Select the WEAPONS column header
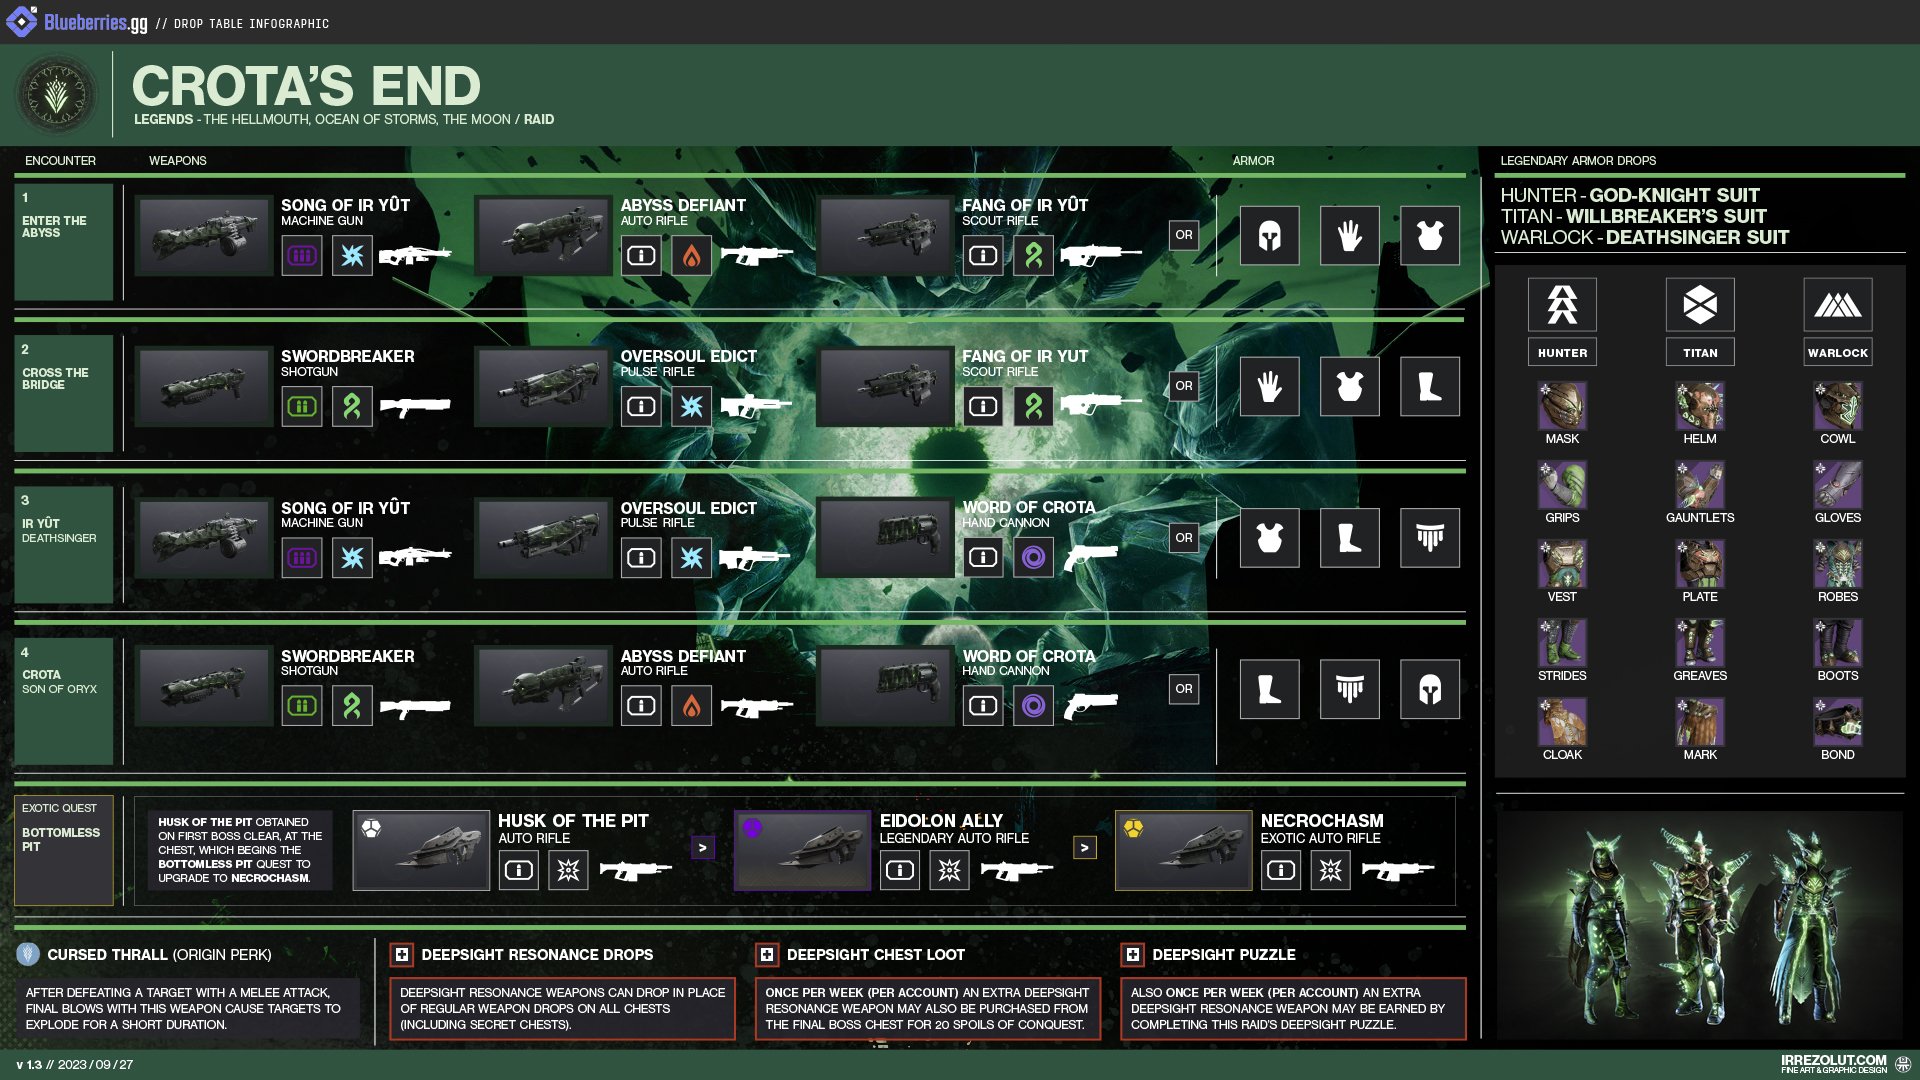Viewport: 1920px width, 1080px height. [x=178, y=160]
